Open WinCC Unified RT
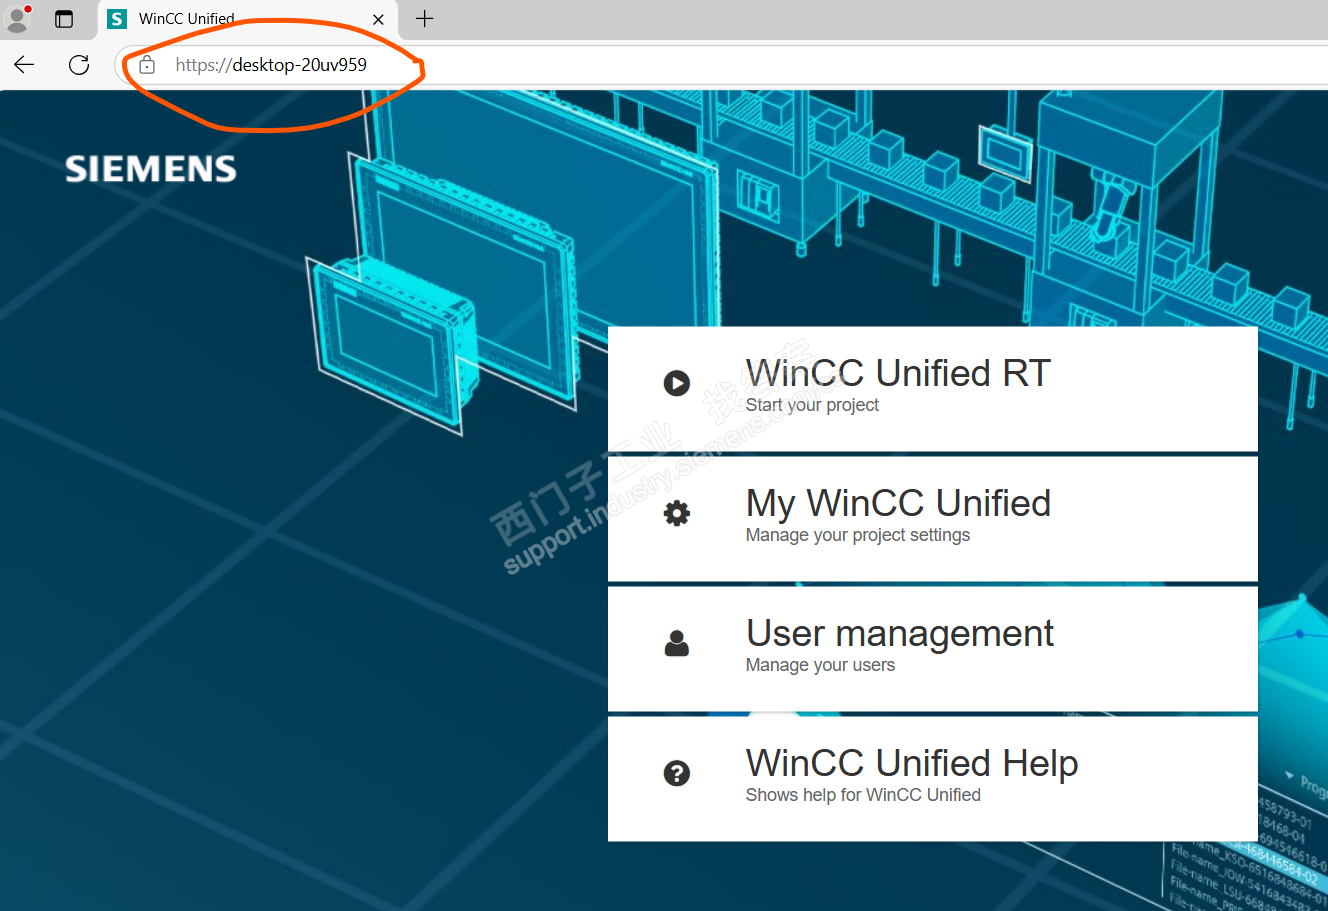 click(932, 388)
